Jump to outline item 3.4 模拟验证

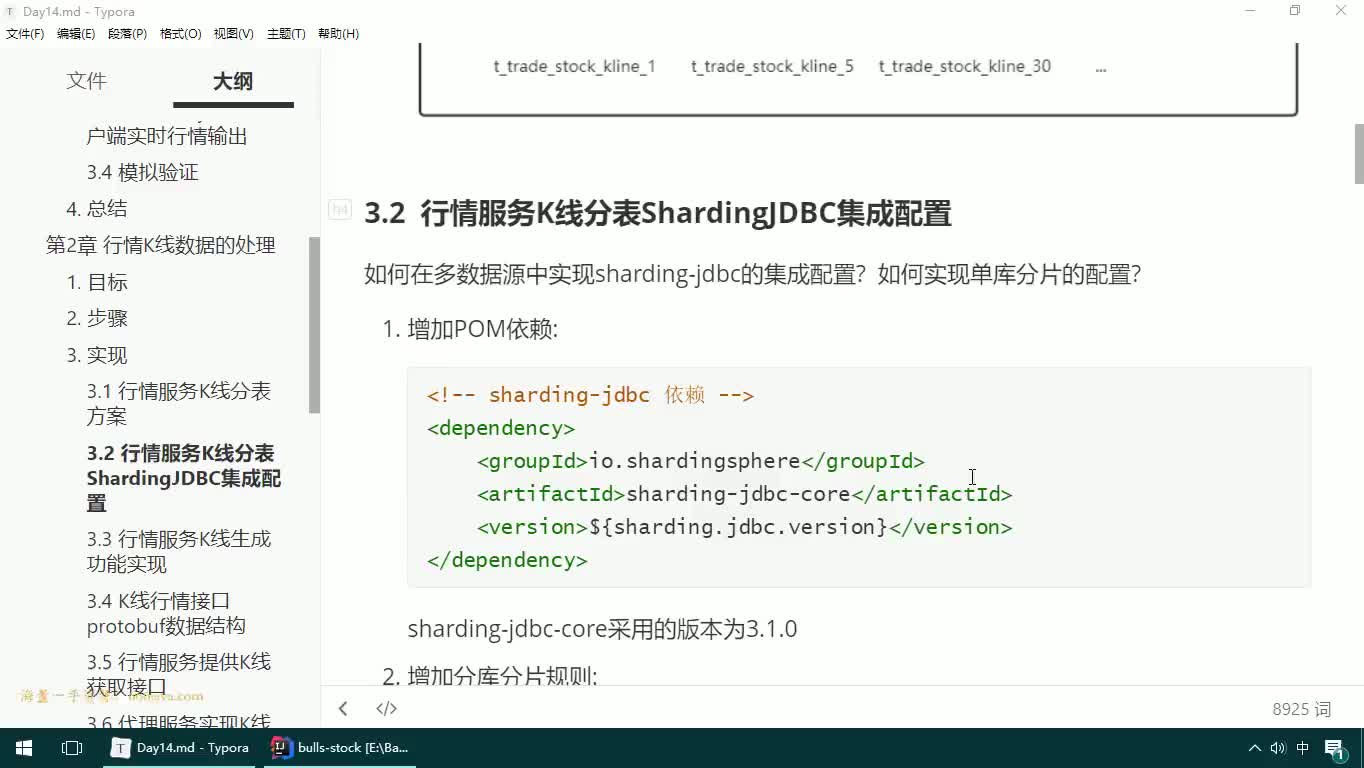click(142, 172)
